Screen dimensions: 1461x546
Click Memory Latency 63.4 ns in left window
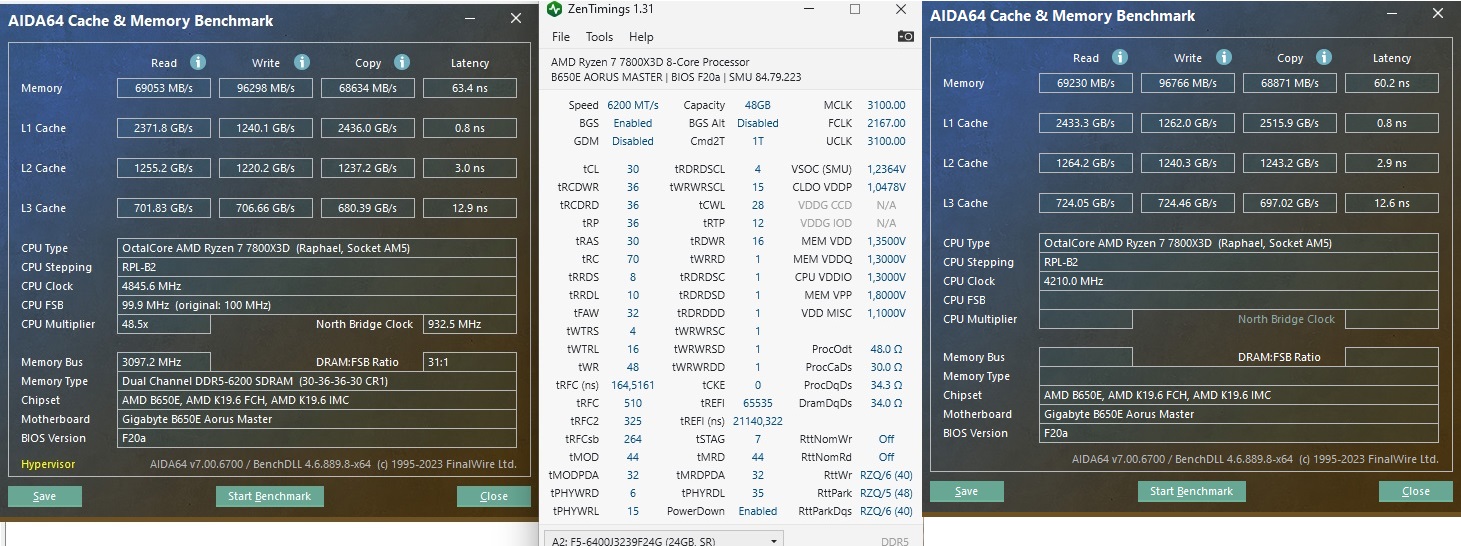tap(470, 88)
